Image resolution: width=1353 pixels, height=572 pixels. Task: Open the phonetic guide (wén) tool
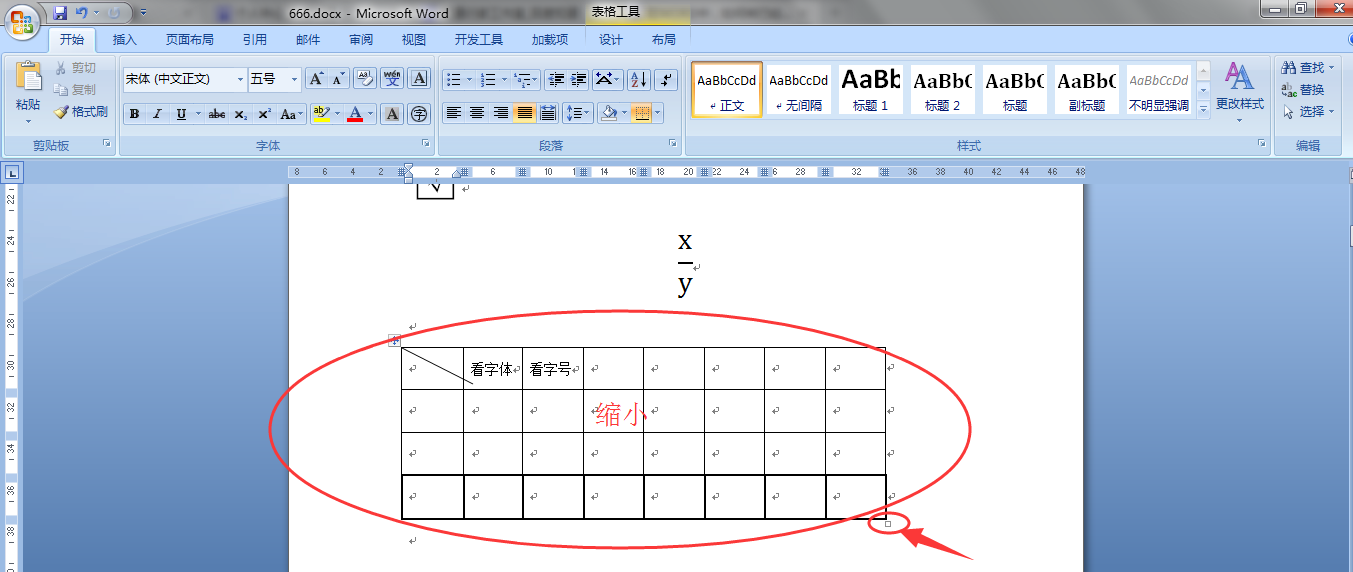click(392, 79)
